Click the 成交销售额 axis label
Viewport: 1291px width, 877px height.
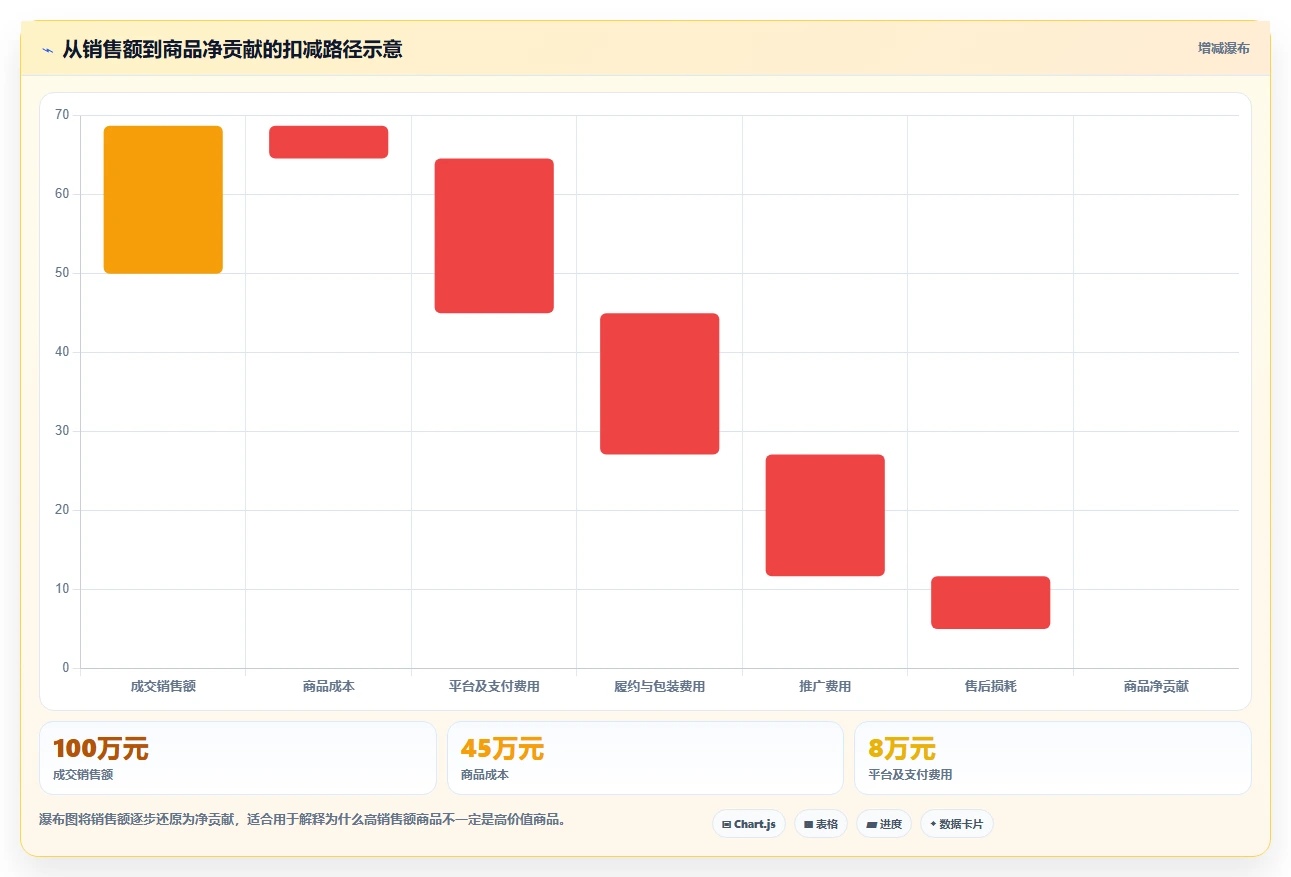click(x=163, y=686)
